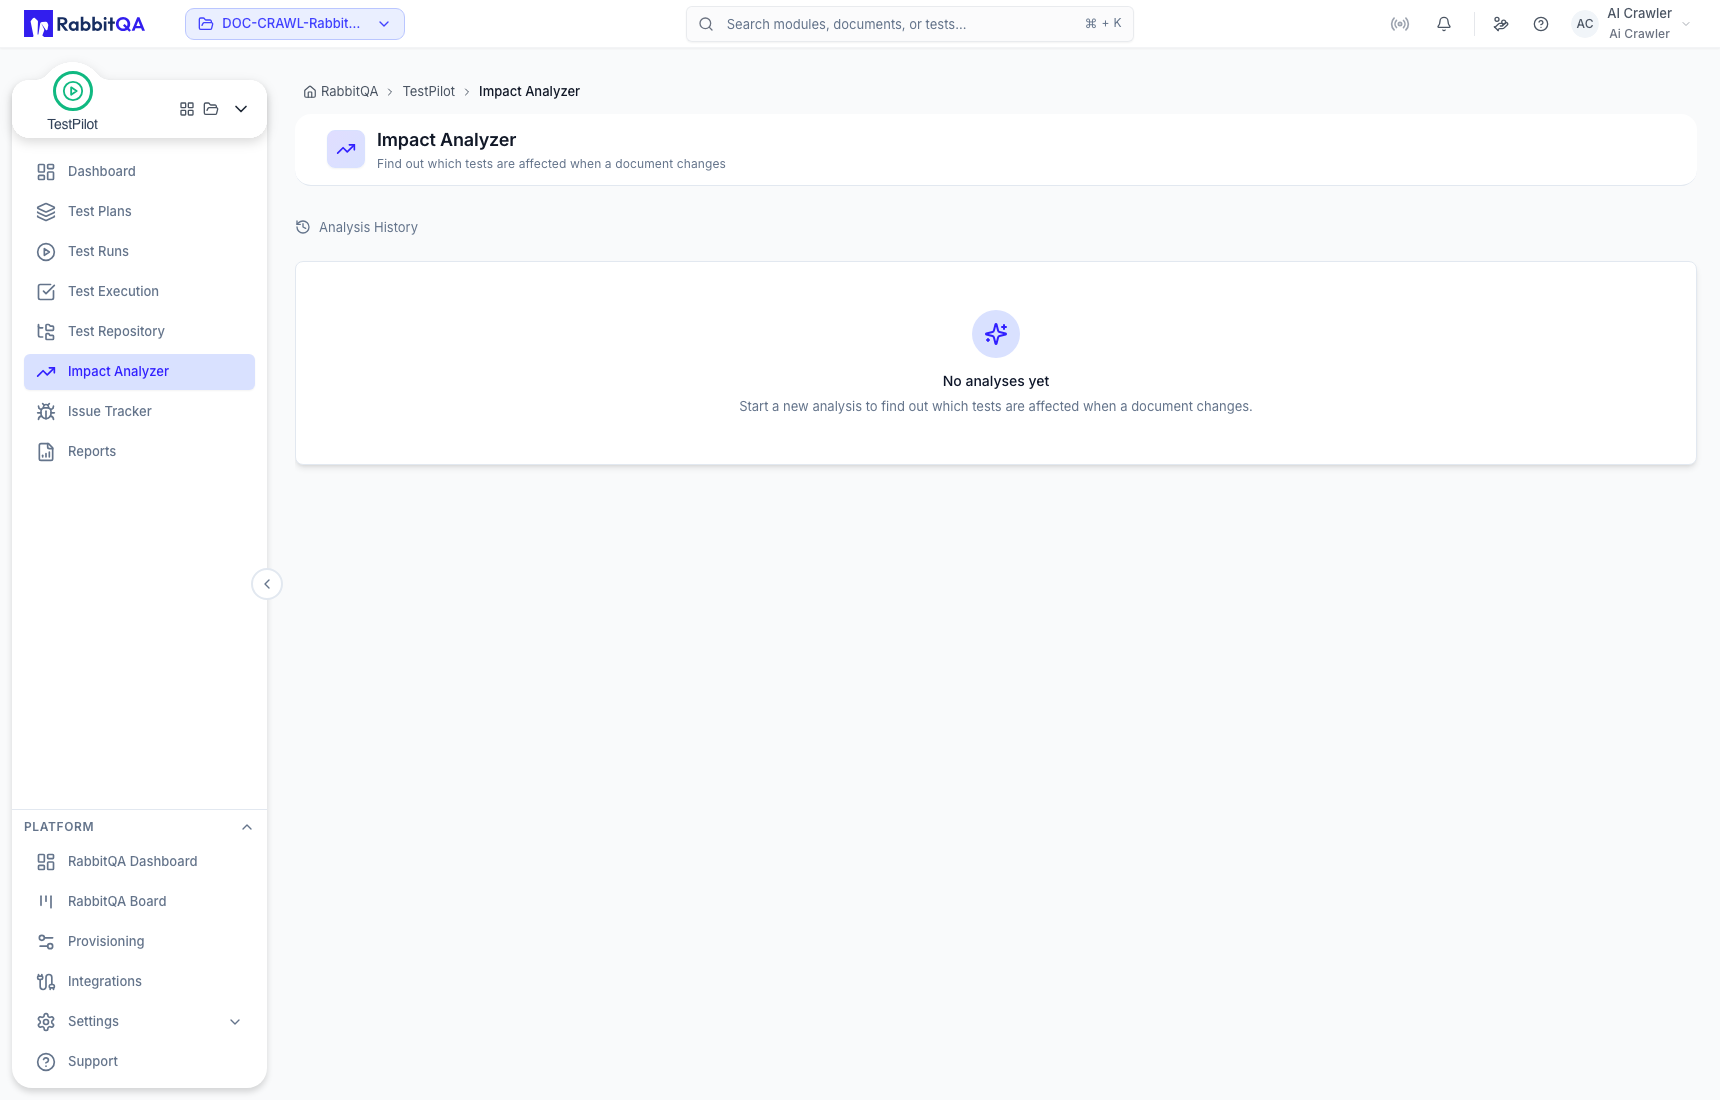Click the Reports document icon
1720x1100 pixels.
click(46, 452)
